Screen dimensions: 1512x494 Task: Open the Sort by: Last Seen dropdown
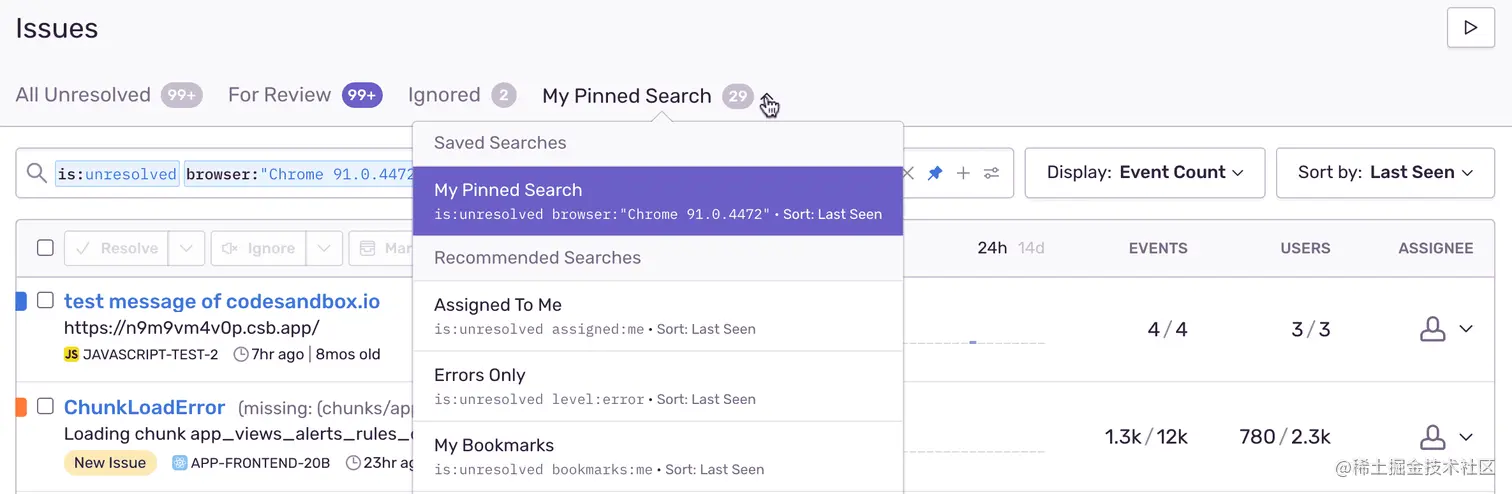point(1386,172)
